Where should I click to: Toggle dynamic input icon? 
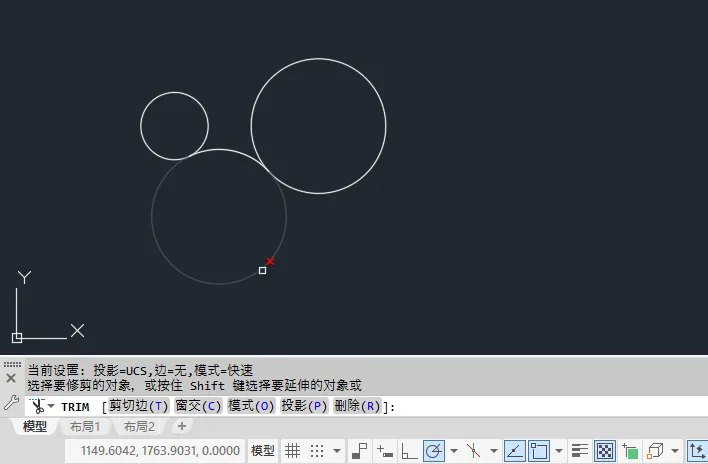[x=384, y=450]
